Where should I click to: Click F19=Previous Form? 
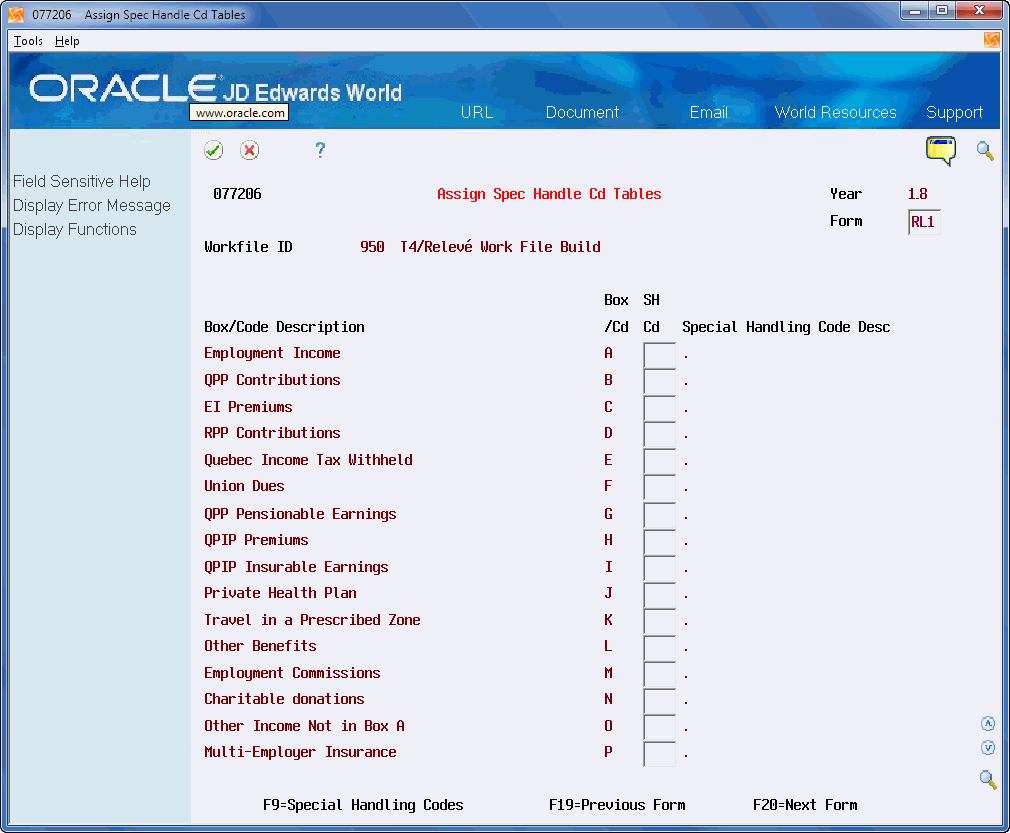[x=616, y=805]
